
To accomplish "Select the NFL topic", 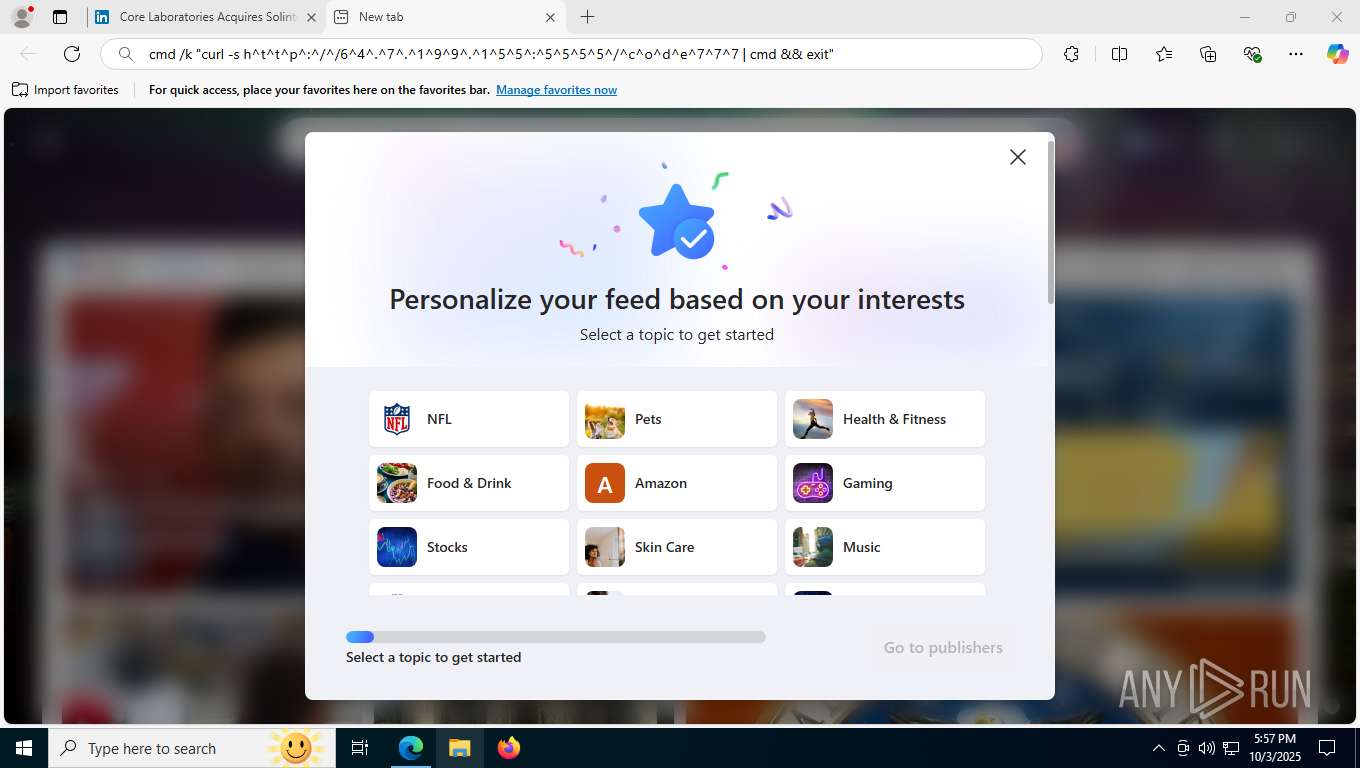I will [x=469, y=419].
